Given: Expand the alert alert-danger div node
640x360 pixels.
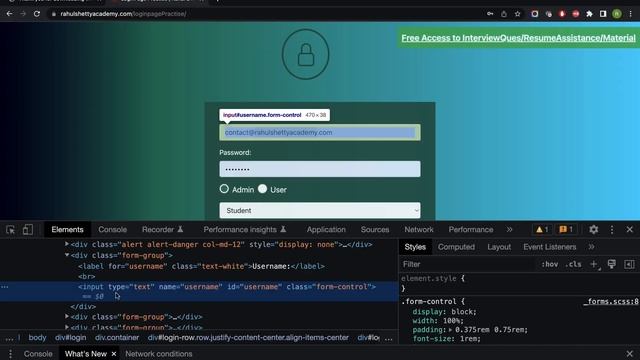Looking at the screenshot, I should pos(67,244).
